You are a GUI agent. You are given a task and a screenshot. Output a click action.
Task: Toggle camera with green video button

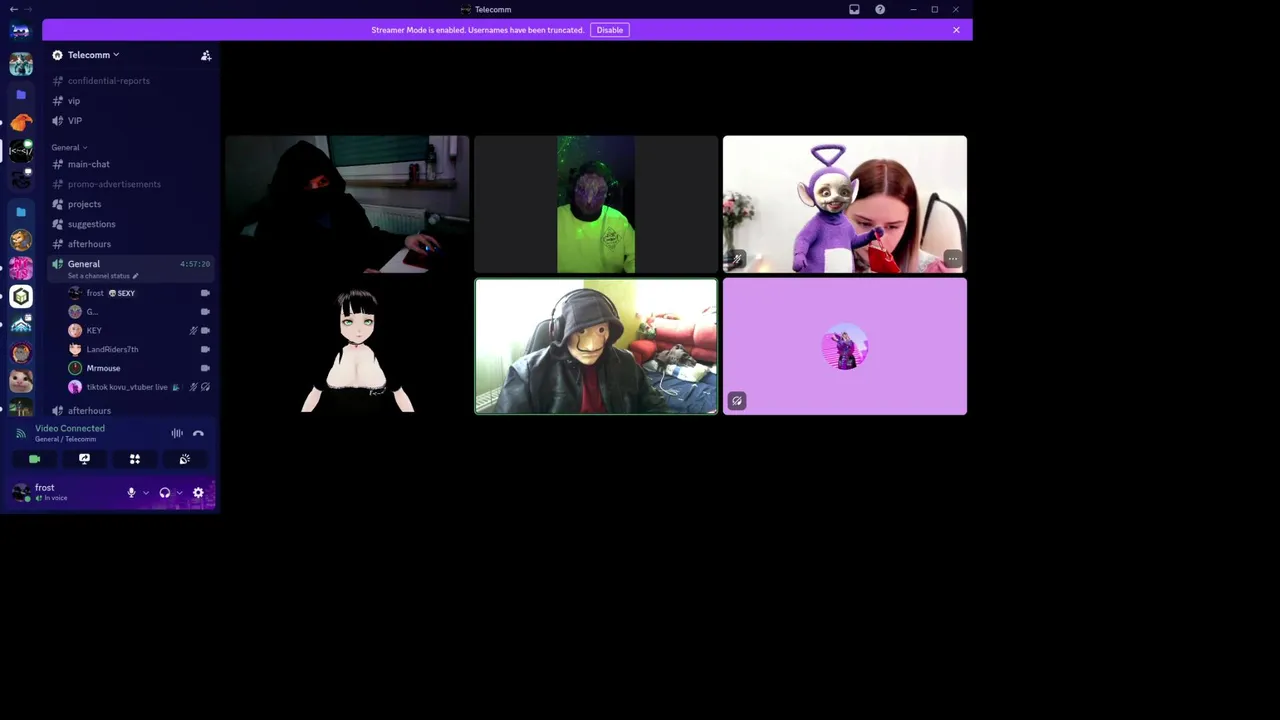coord(35,459)
